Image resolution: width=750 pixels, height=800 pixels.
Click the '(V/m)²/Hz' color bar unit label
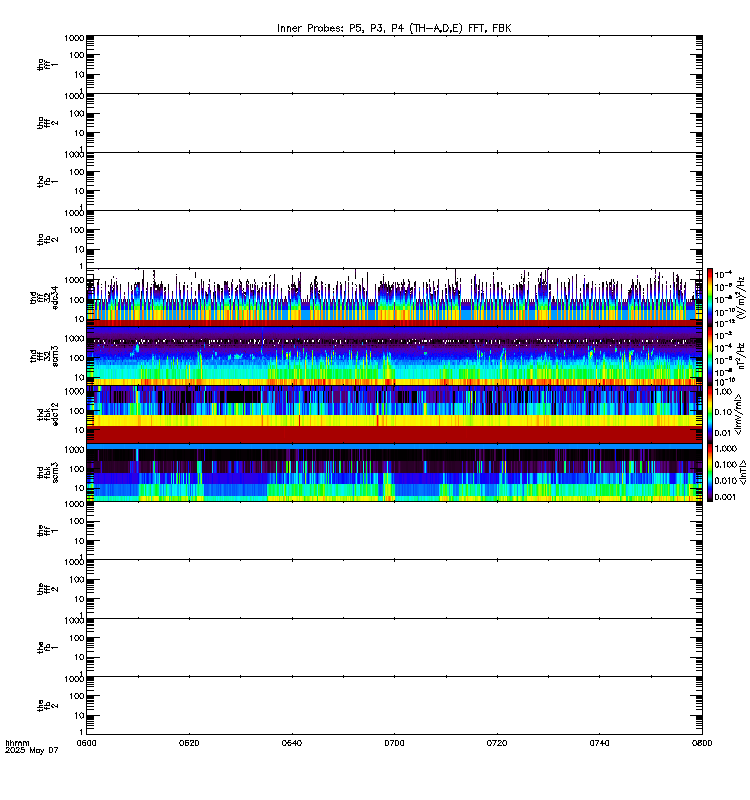click(741, 297)
